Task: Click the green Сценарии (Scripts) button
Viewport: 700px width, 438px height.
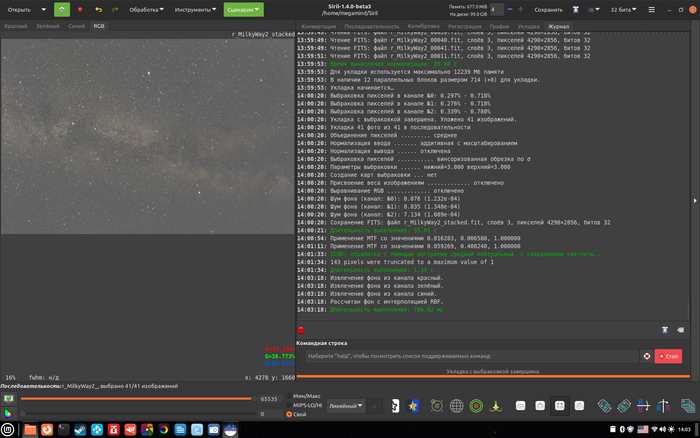Action: tap(243, 9)
